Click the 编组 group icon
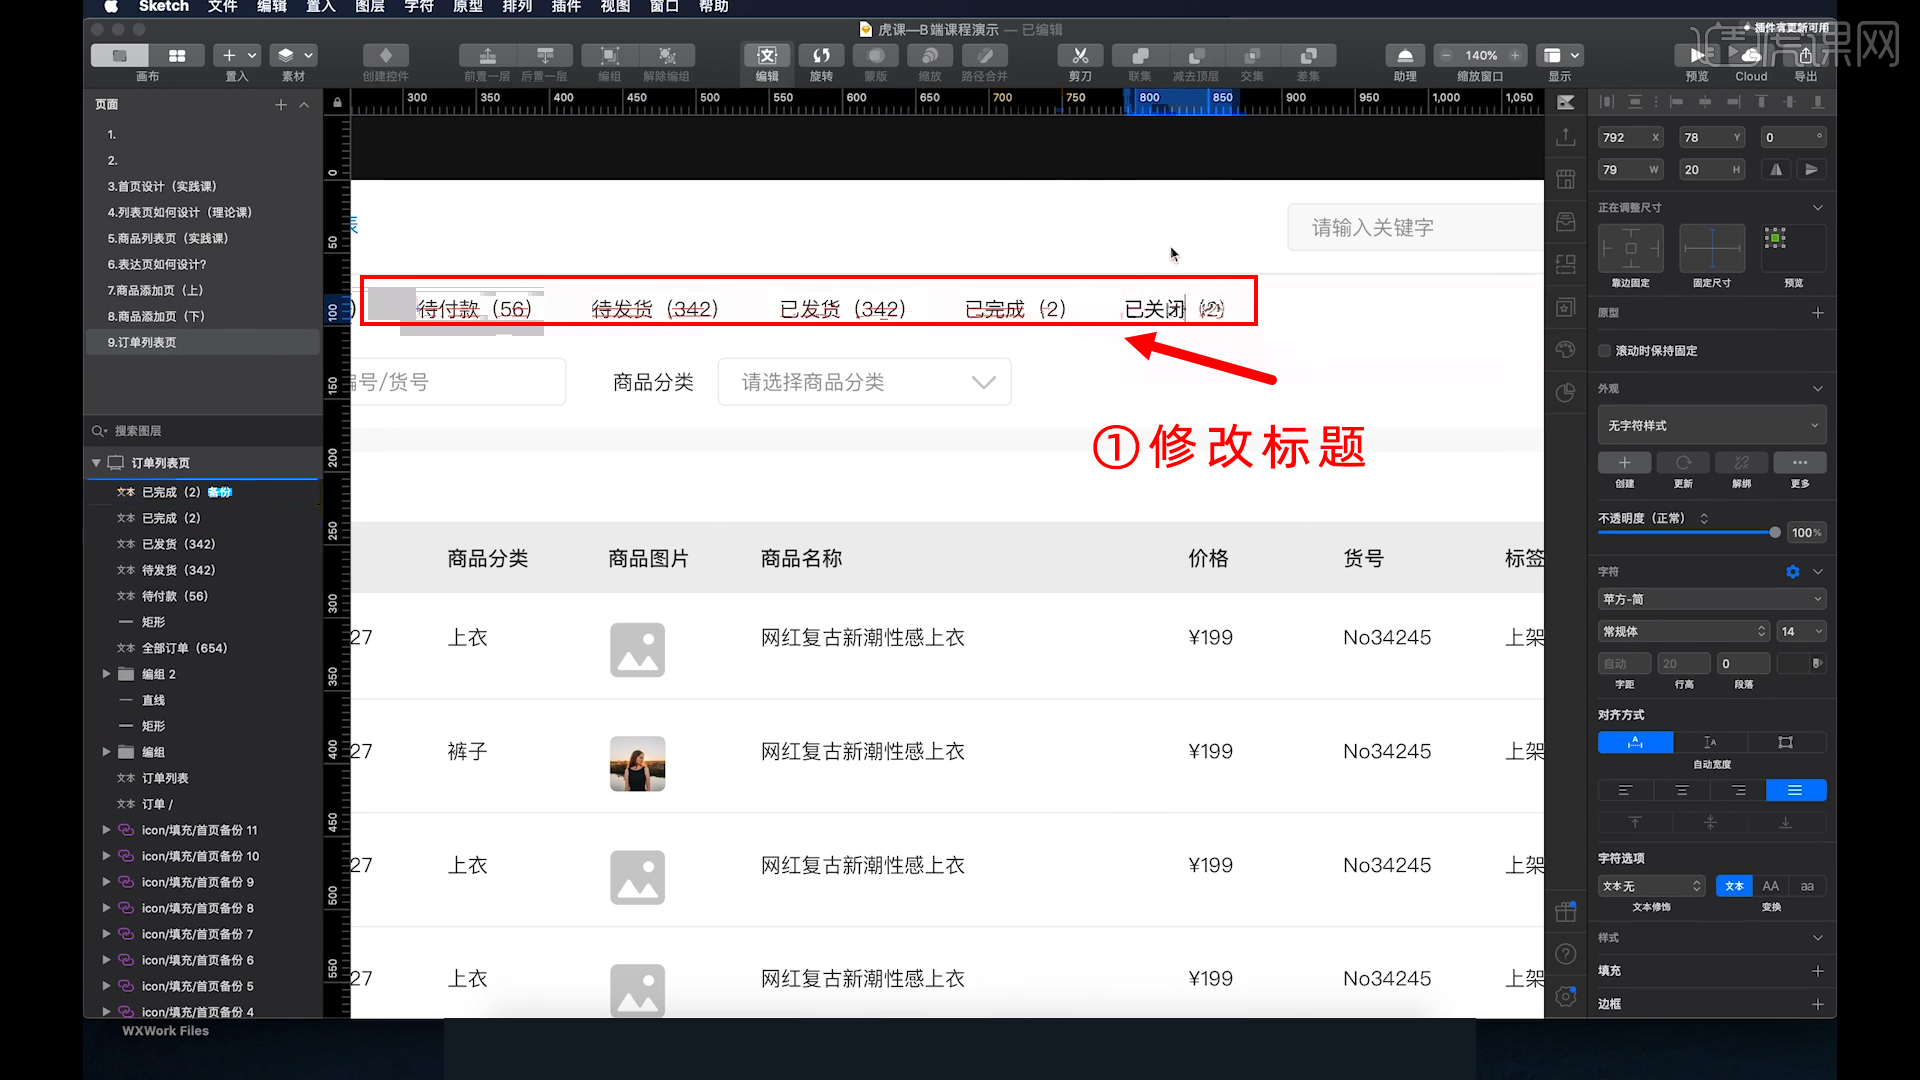The height and width of the screenshot is (1080, 1920). pyautogui.click(x=610, y=56)
